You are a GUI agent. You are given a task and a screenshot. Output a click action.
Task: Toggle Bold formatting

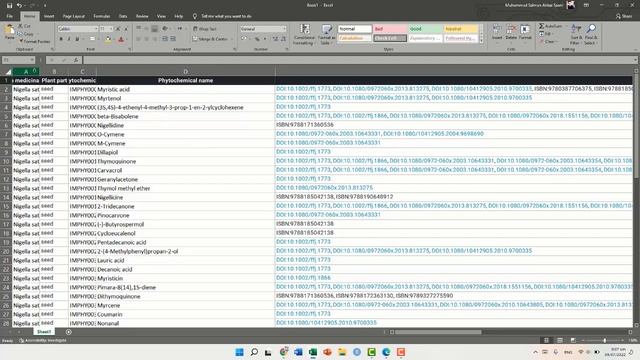tap(61, 39)
